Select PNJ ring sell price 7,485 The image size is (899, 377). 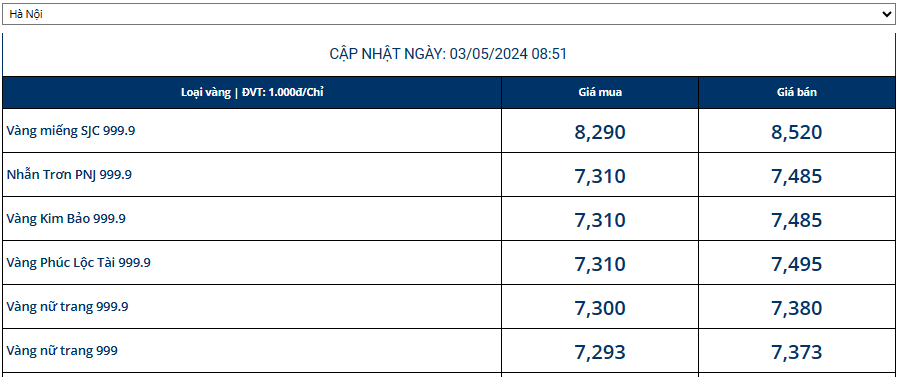[x=797, y=176]
